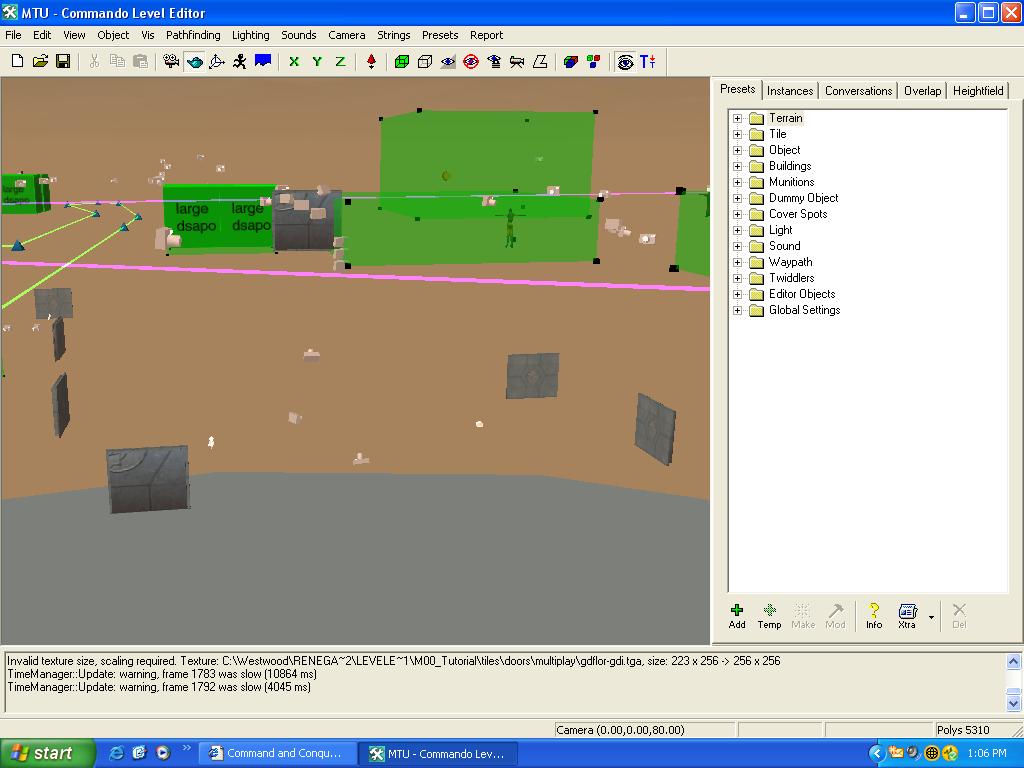Click the Info question mark button
Image resolution: width=1024 pixels, height=768 pixels.
click(x=874, y=616)
